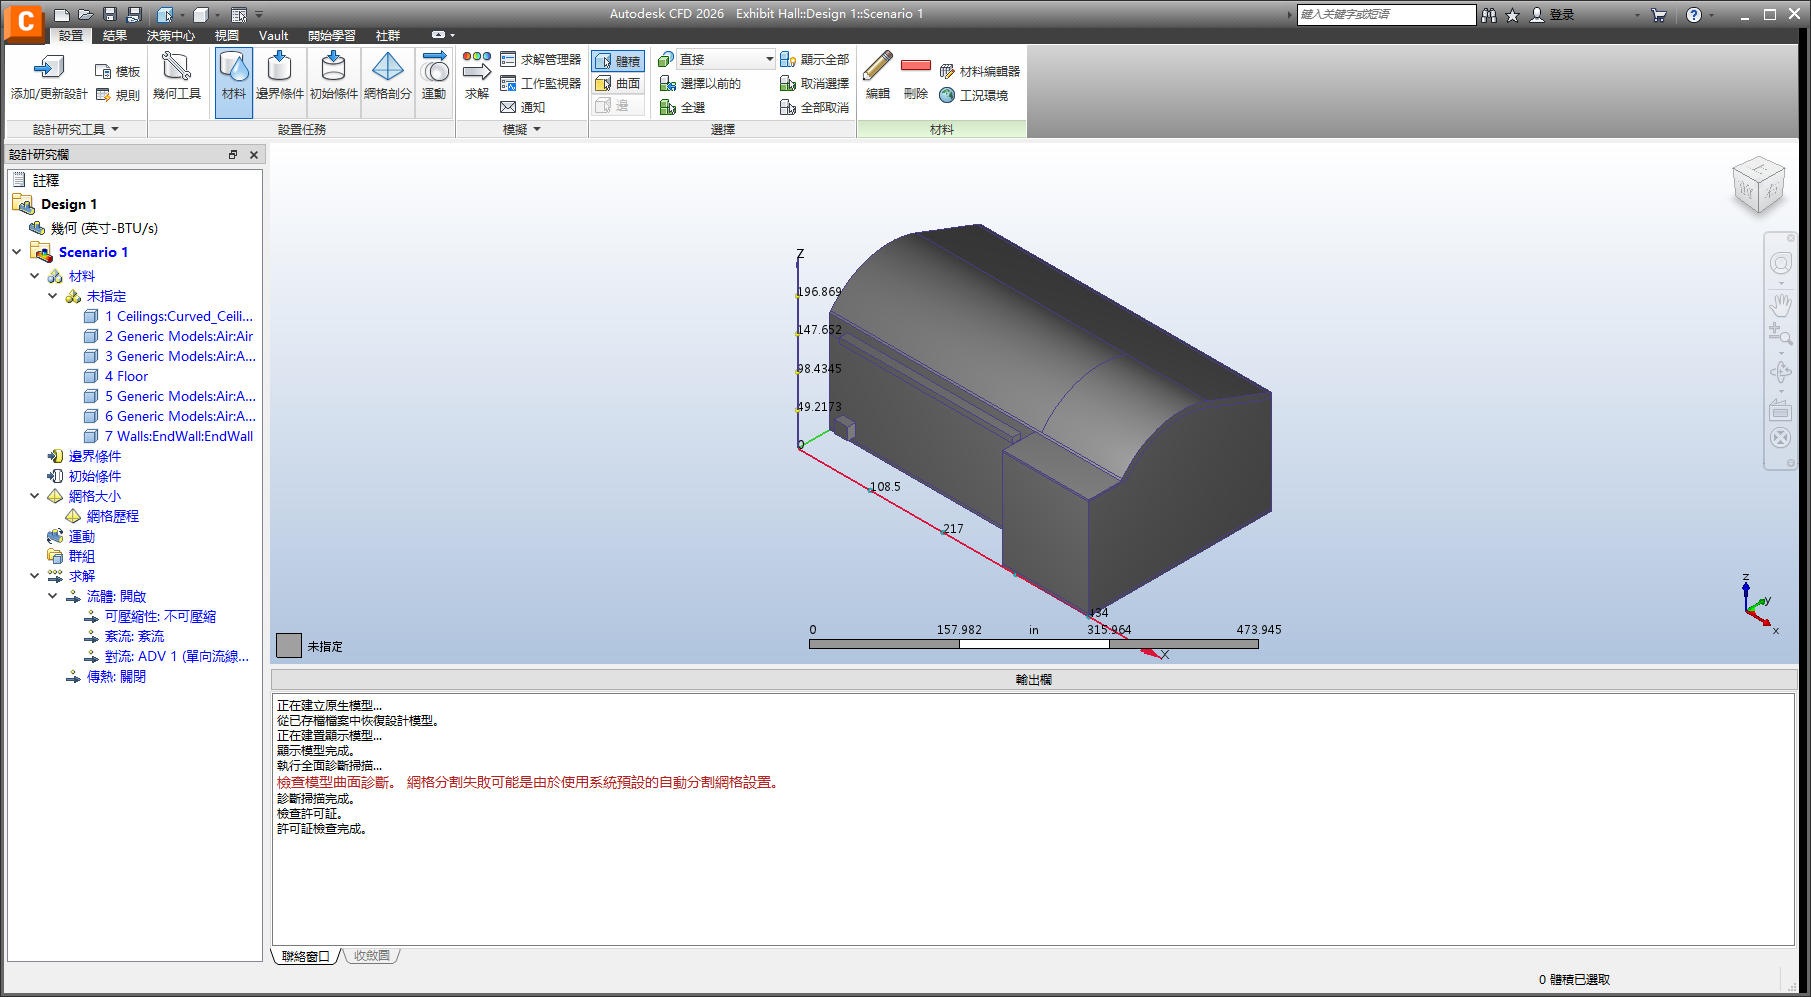Switch to the 結果 ribbon tab
Image resolution: width=1811 pixels, height=997 pixels.
[115, 36]
